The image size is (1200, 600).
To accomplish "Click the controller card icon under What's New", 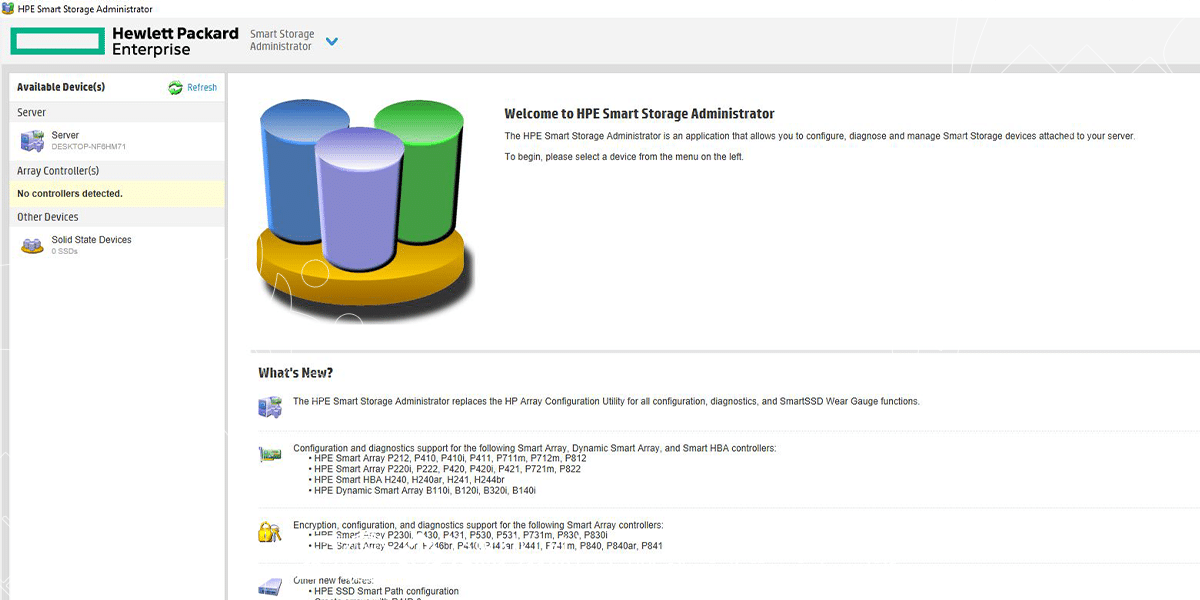I will [269, 454].
